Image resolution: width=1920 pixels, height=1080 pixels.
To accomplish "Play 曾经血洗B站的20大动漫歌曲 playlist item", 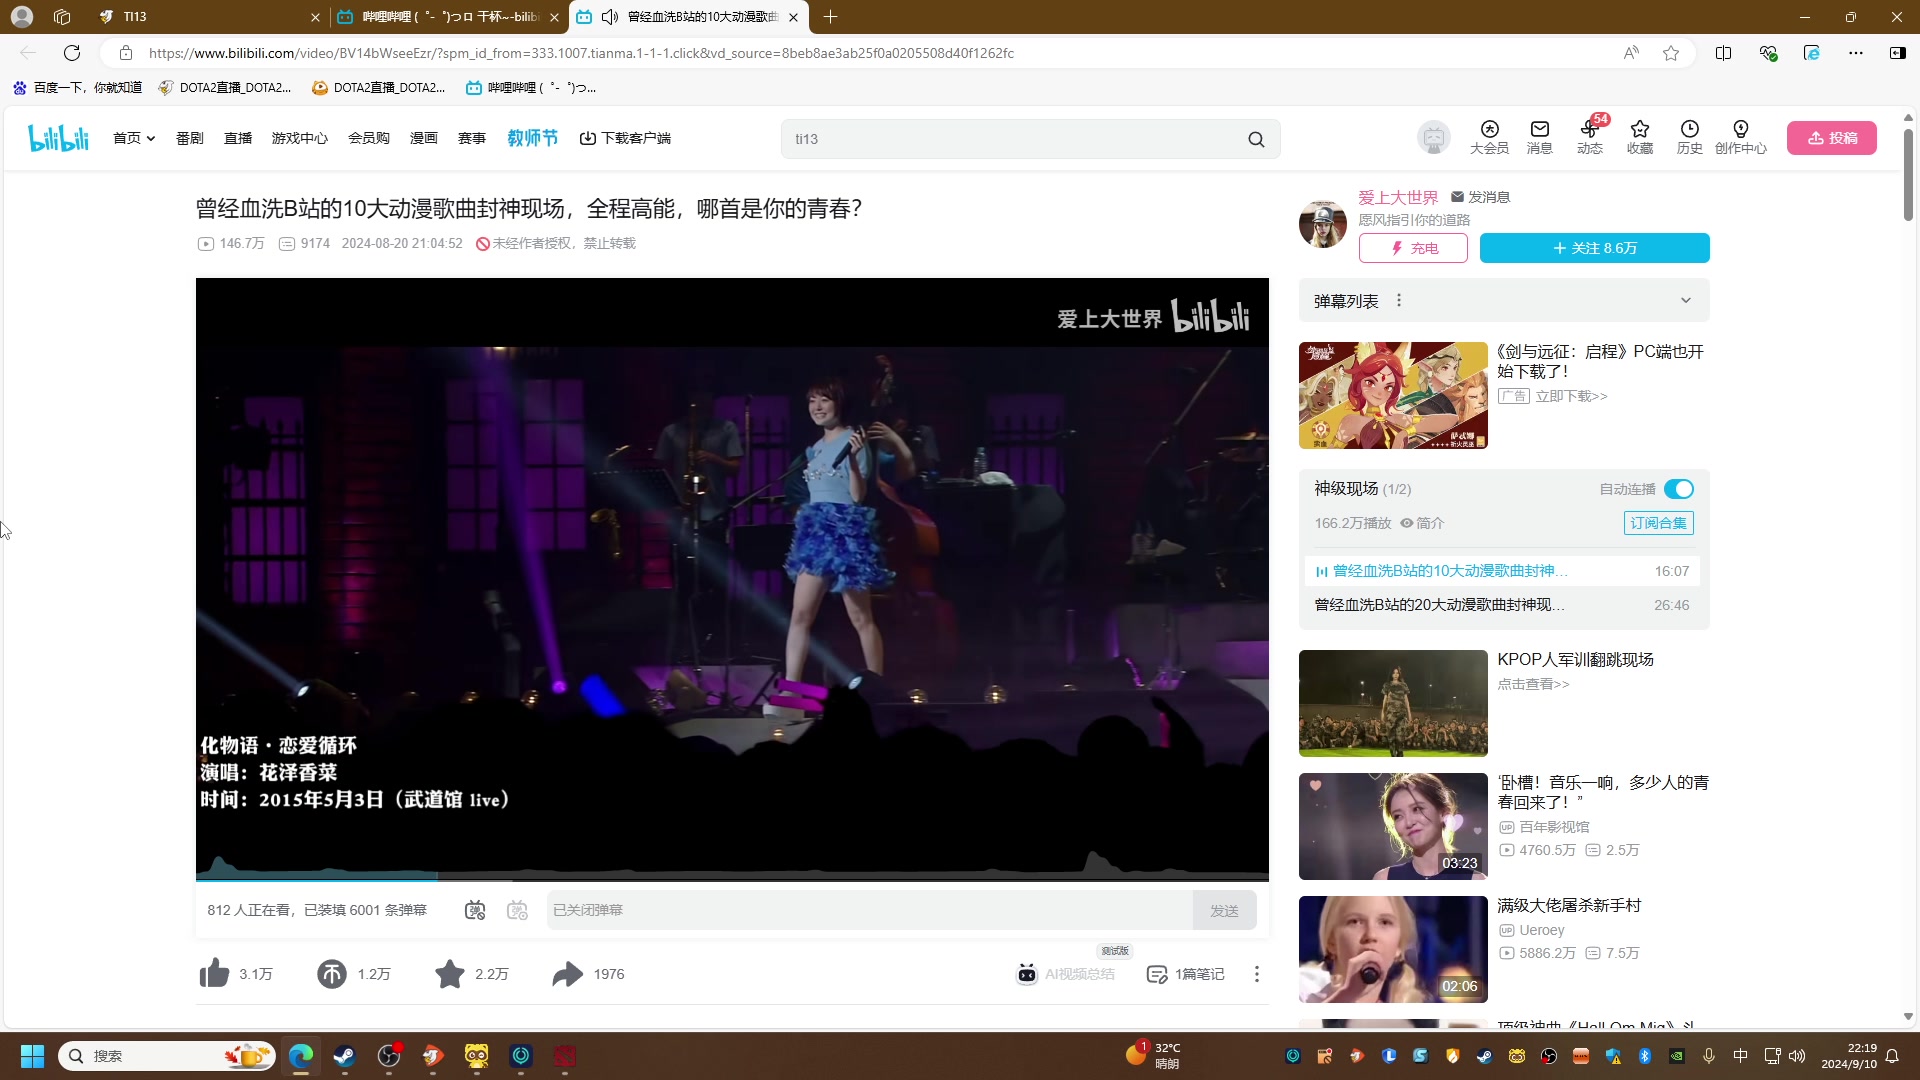I will pyautogui.click(x=1502, y=605).
